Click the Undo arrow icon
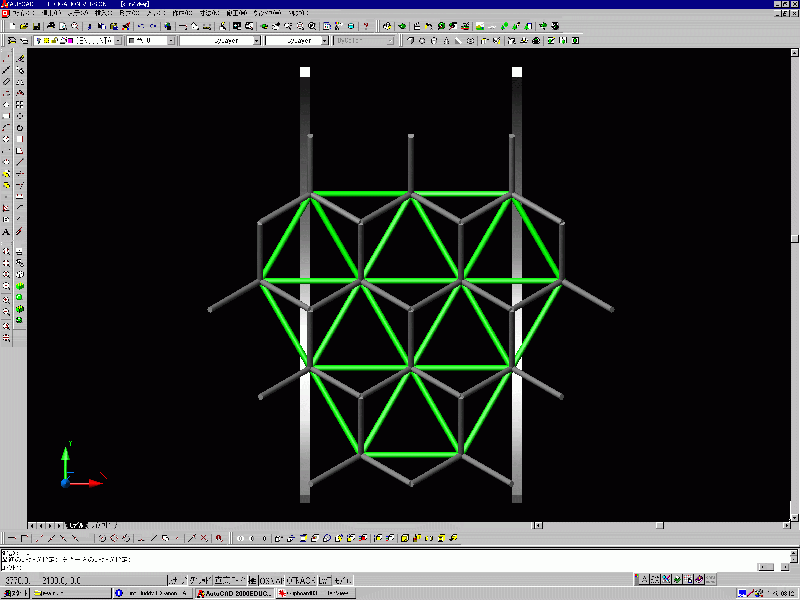800x600 pixels. [141, 26]
